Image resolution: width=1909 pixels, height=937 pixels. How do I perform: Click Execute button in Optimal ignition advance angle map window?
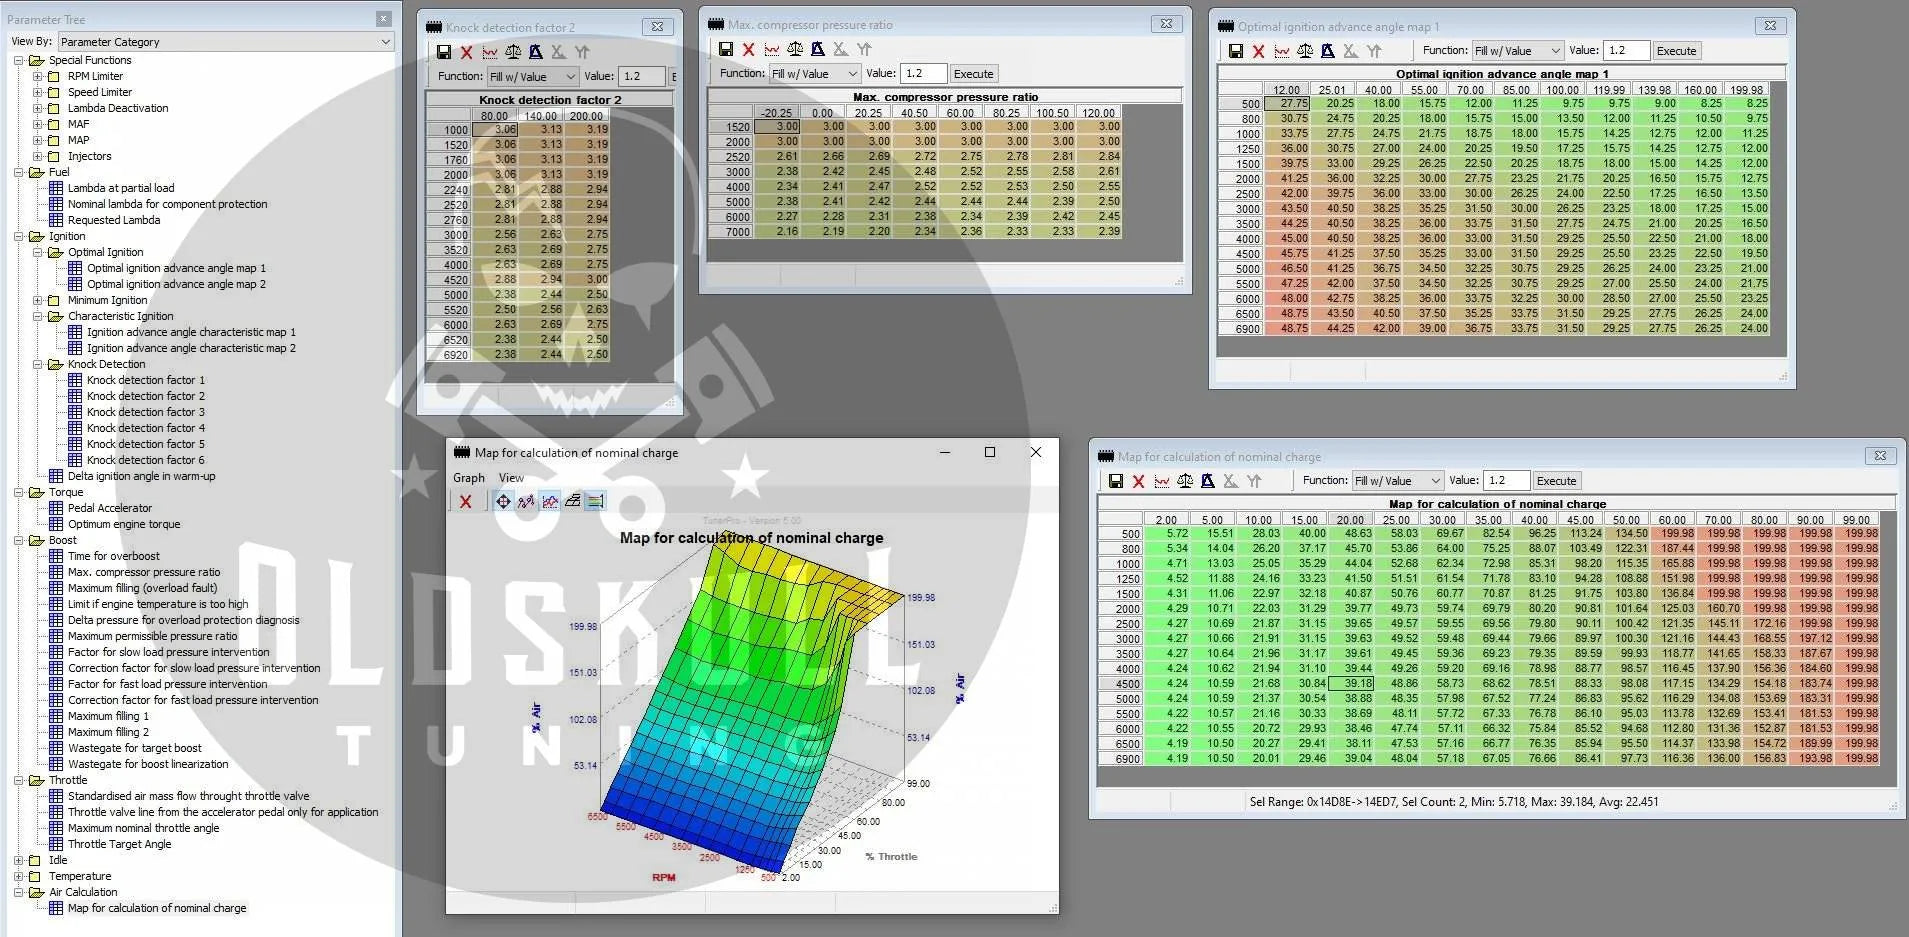(x=1676, y=51)
